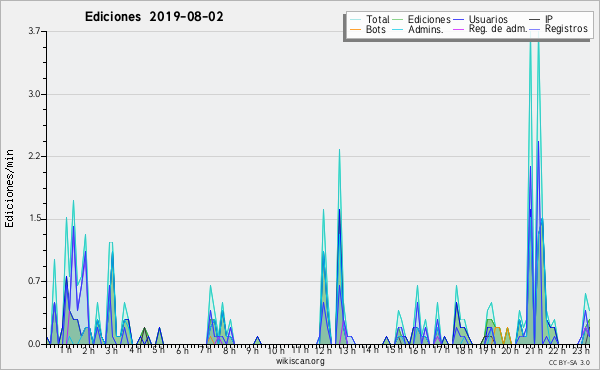The width and height of the screenshot is (600, 370).
Task: Click the 'Registros' legend entry
Action: [x=566, y=29]
